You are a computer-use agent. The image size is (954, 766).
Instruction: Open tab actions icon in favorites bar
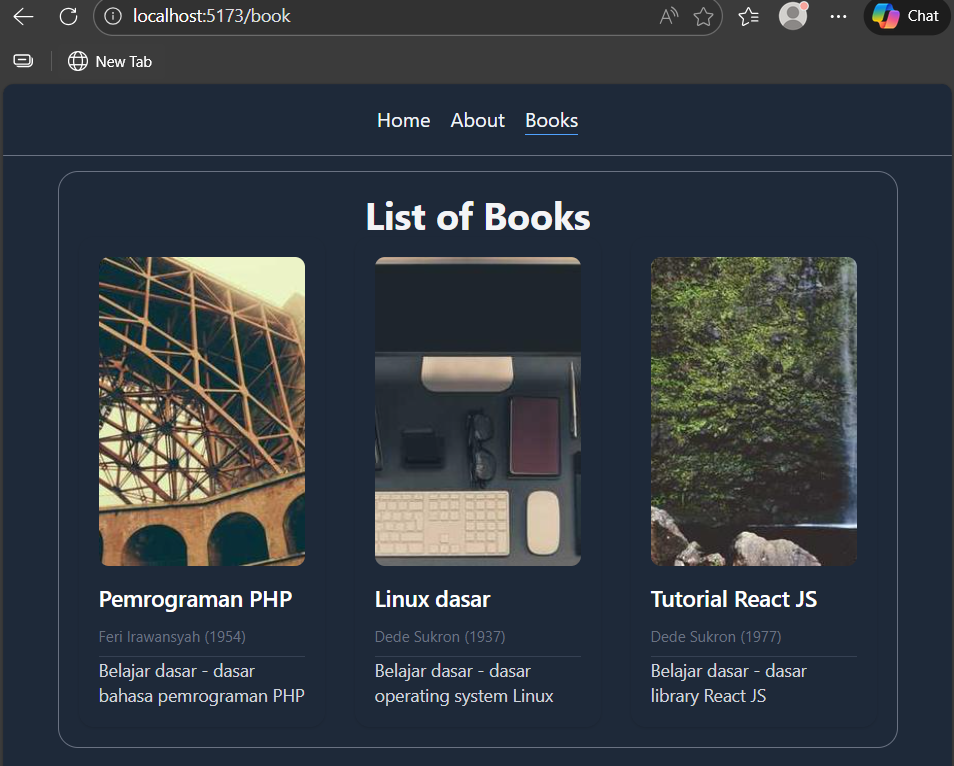click(x=23, y=61)
